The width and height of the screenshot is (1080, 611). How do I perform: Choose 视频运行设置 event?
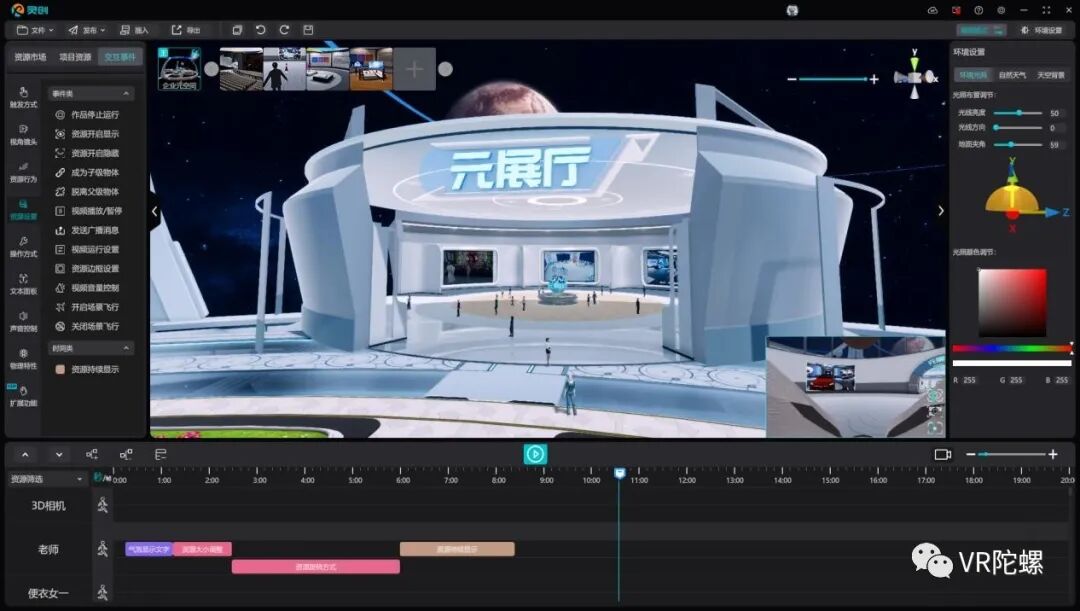[87, 249]
